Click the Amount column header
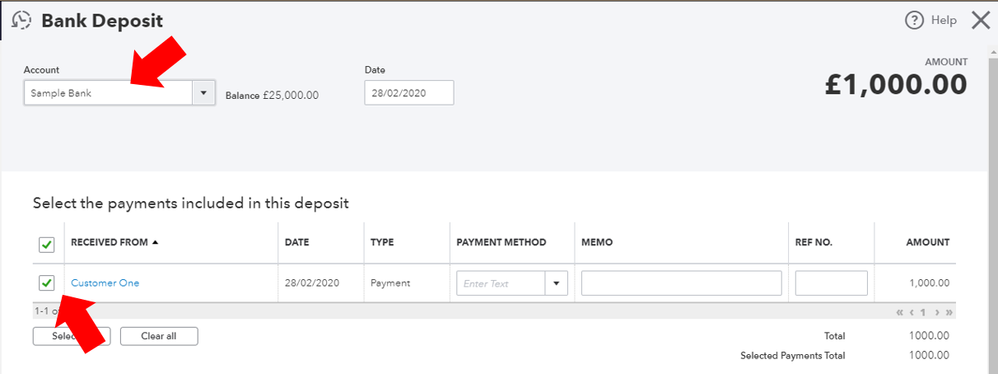This screenshot has height=374, width=998. pos(927,242)
